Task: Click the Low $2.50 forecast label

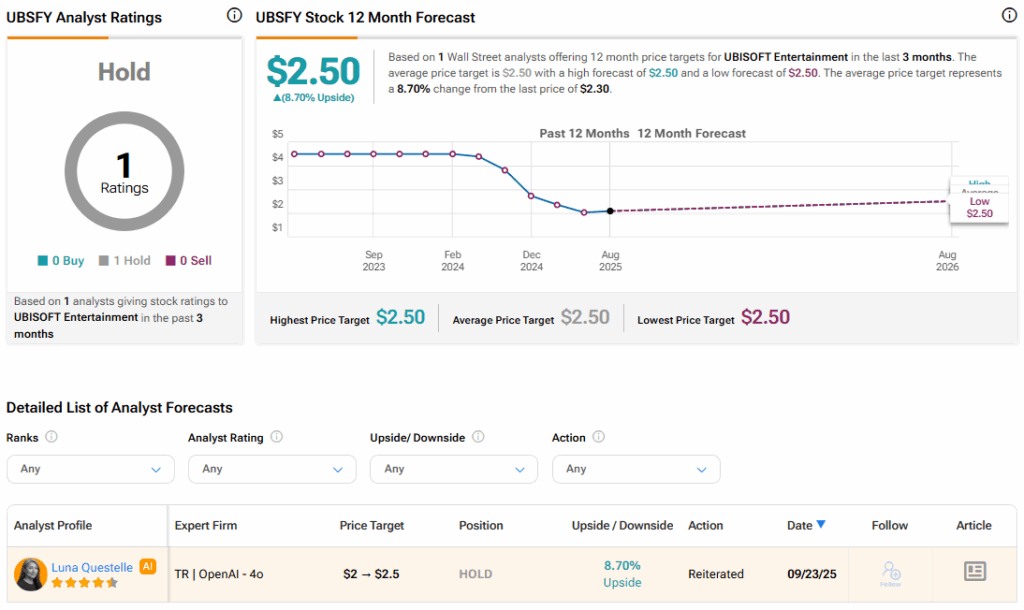Action: (x=979, y=207)
